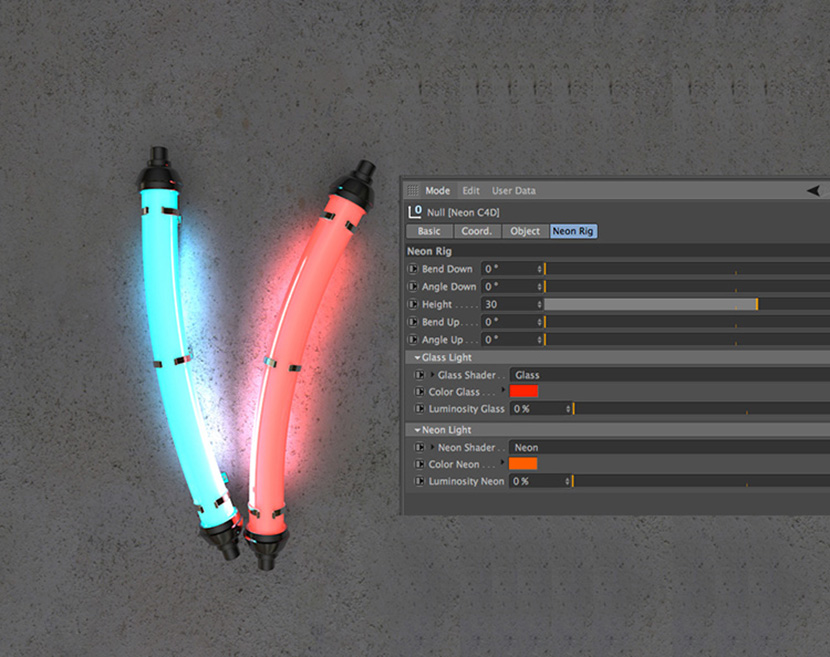Screen dimensions: 830x657
Task: Toggle keyframe dot for Luminosity Glass
Action: tap(419, 409)
